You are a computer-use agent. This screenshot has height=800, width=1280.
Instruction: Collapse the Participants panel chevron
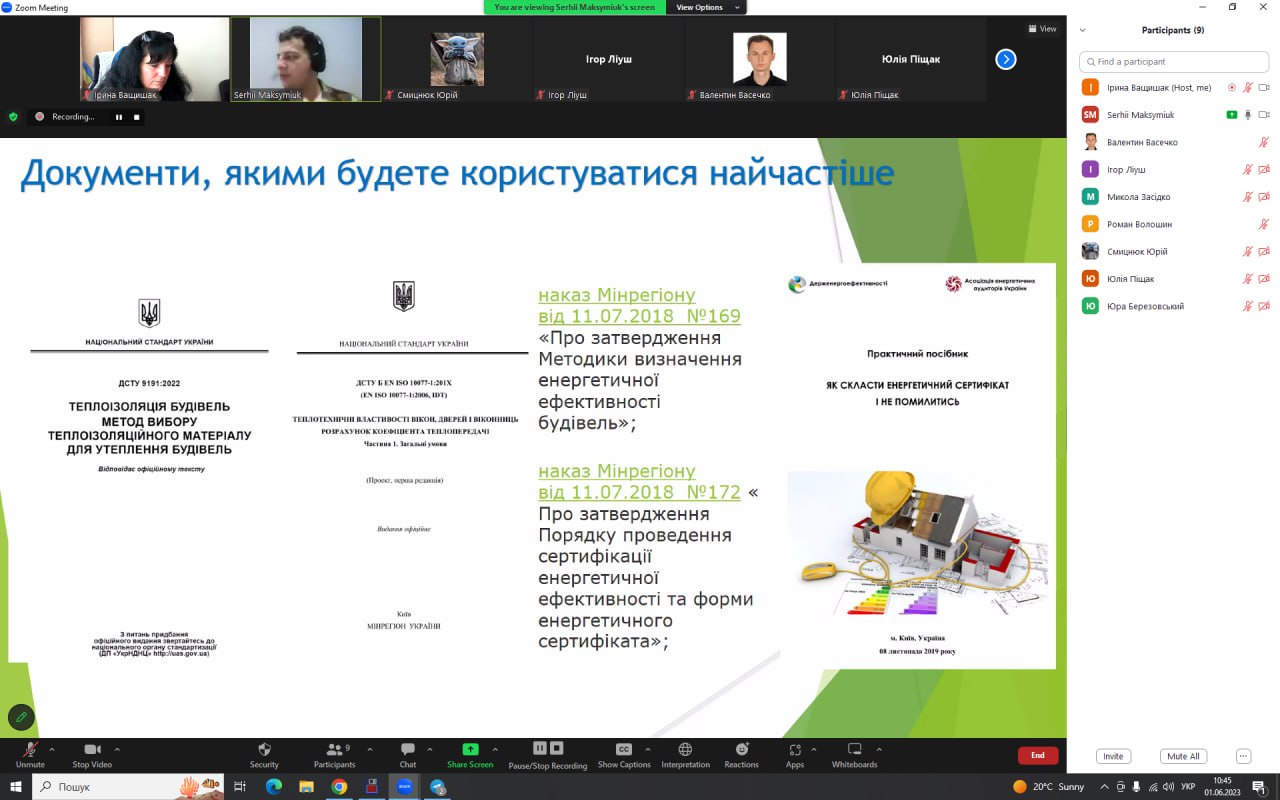tap(1083, 30)
